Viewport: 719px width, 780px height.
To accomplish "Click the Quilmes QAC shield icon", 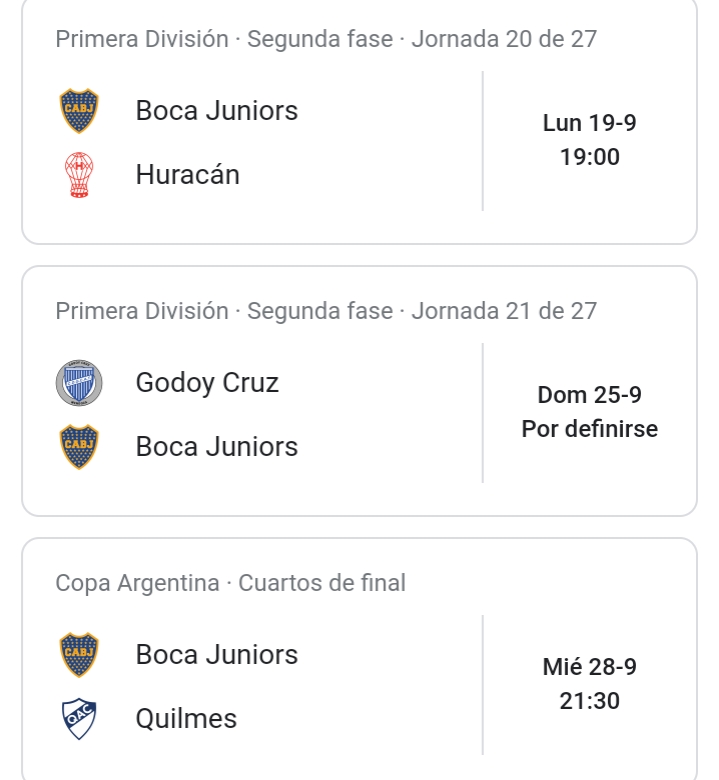I will click(79, 719).
